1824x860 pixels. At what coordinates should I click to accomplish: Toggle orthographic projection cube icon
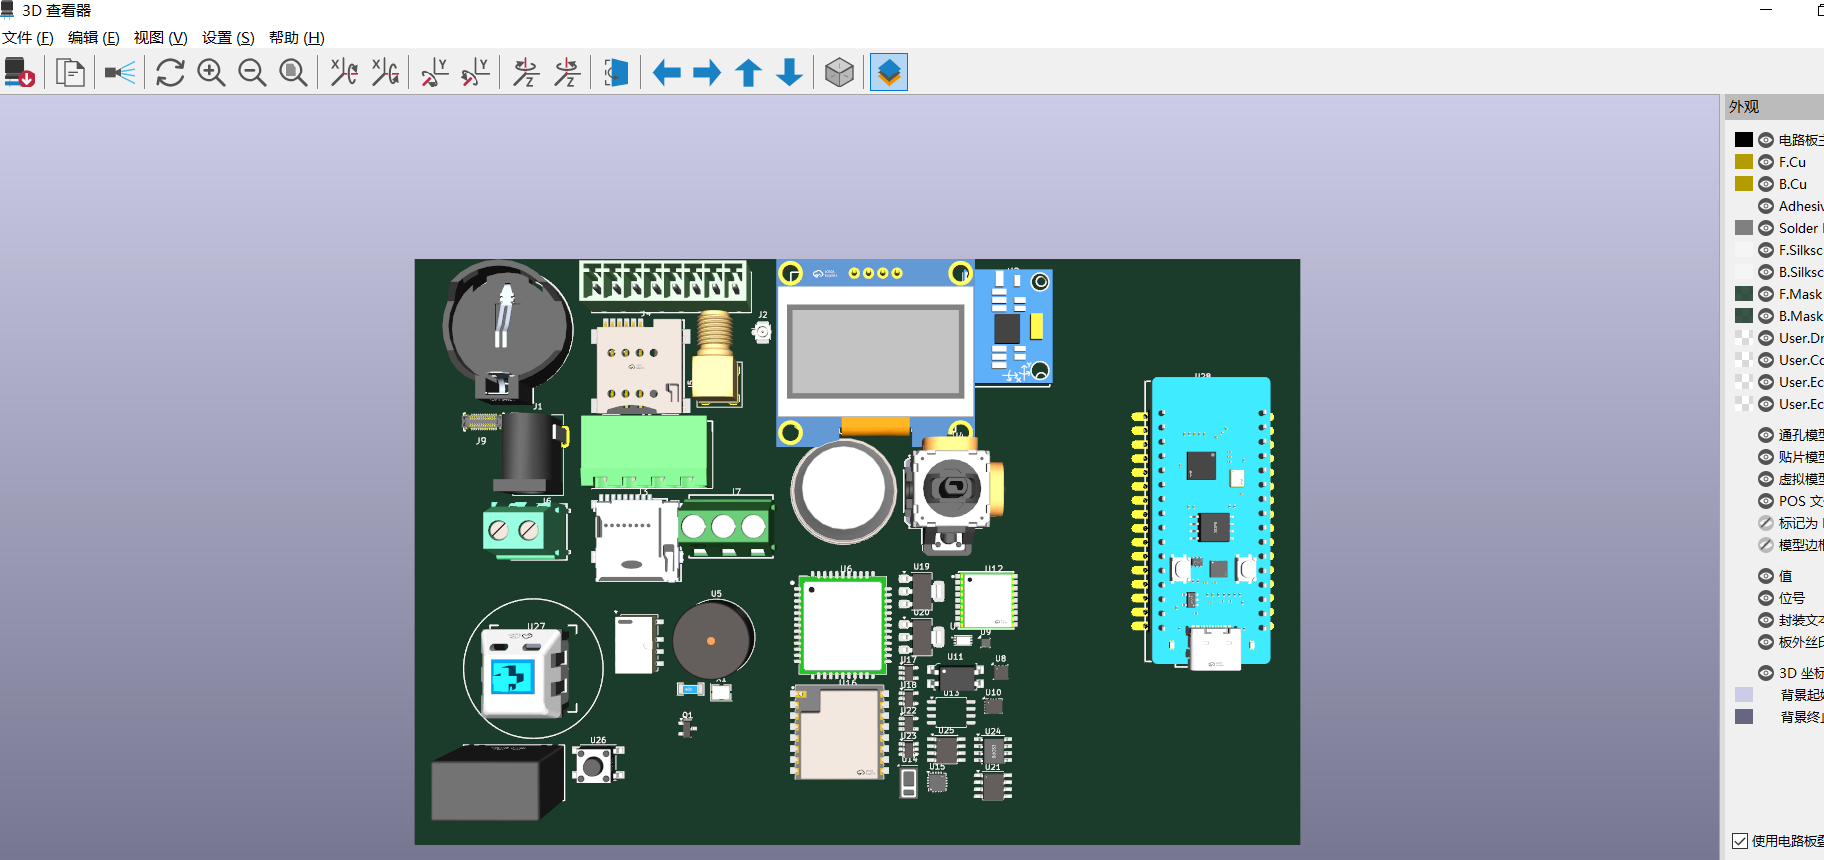coord(839,73)
